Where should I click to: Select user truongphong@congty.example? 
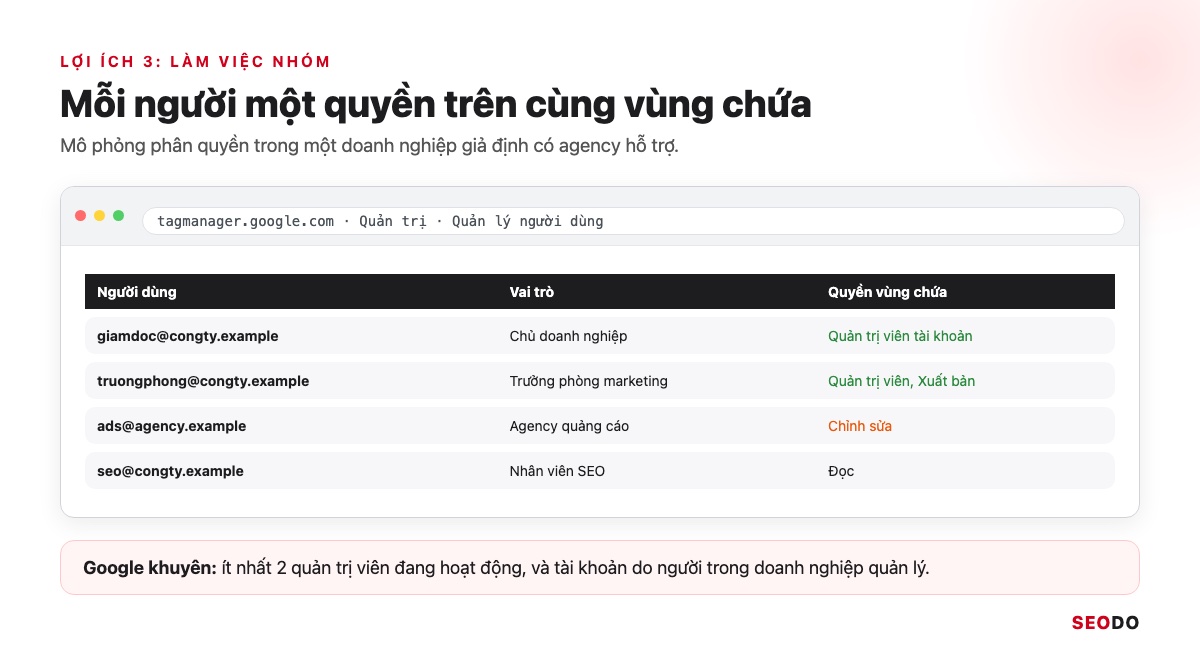click(x=203, y=381)
